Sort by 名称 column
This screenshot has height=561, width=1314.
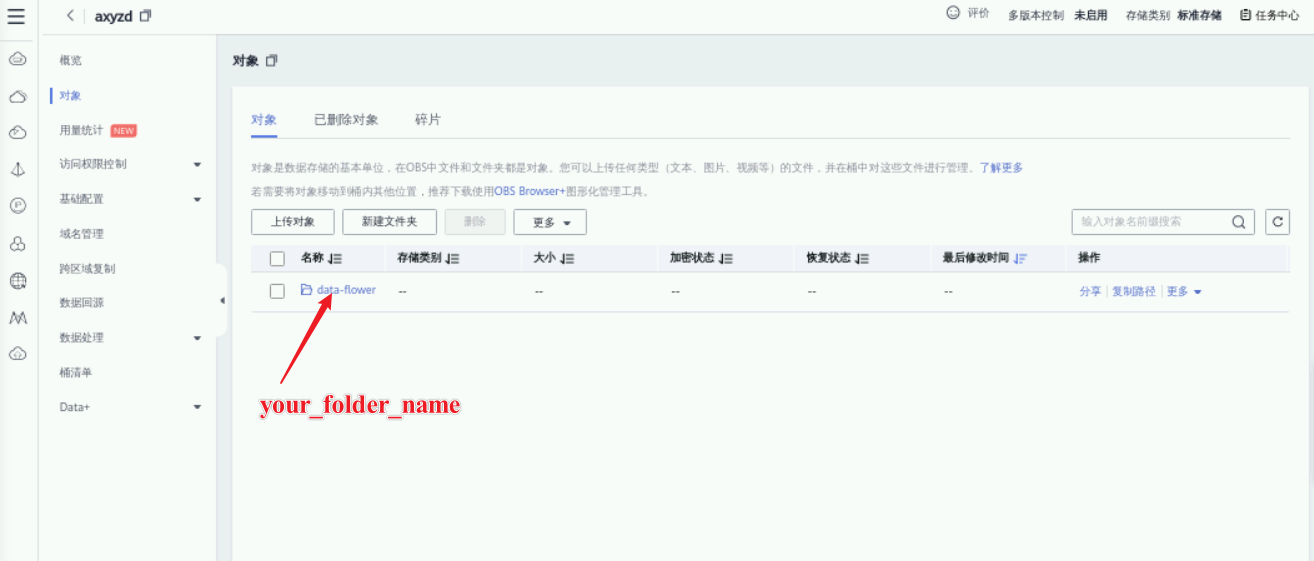(336, 258)
